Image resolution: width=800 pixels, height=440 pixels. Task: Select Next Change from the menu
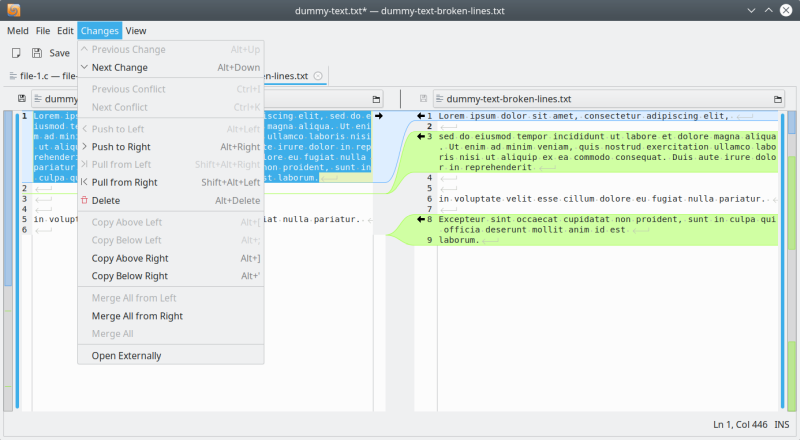tap(119, 68)
